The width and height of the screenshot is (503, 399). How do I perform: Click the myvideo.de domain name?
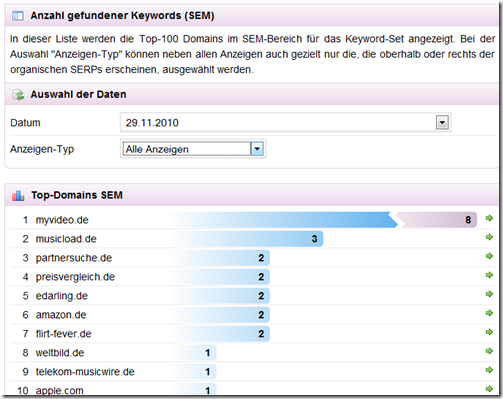(62, 220)
